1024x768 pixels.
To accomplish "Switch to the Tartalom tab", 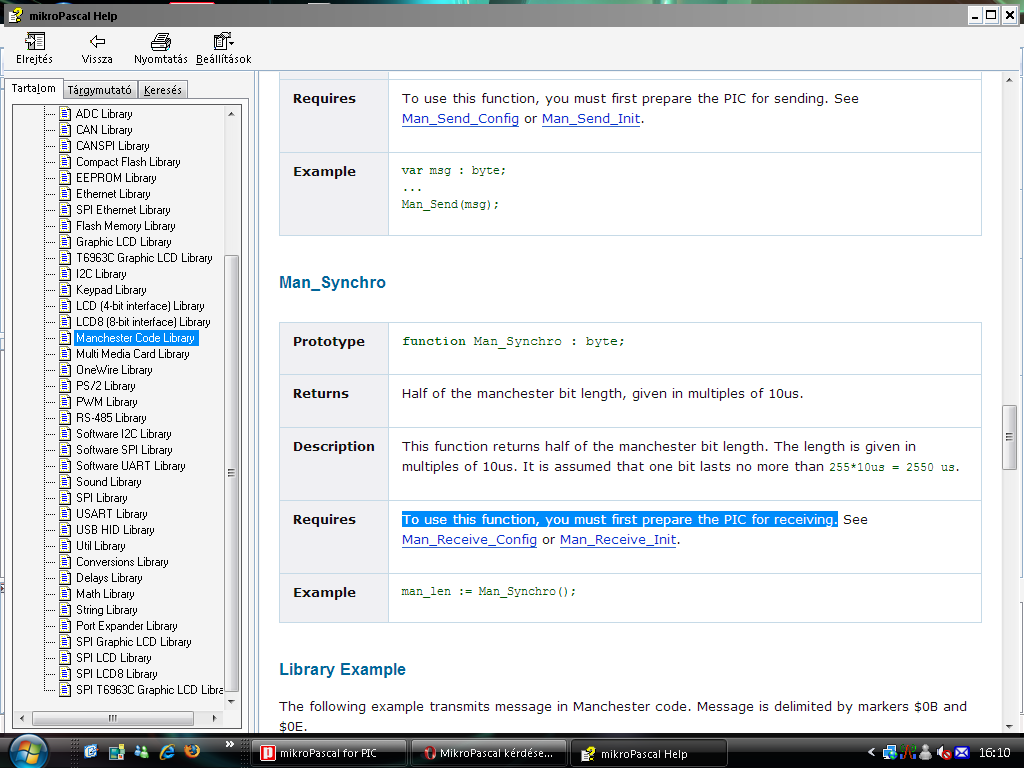I will [x=33, y=88].
